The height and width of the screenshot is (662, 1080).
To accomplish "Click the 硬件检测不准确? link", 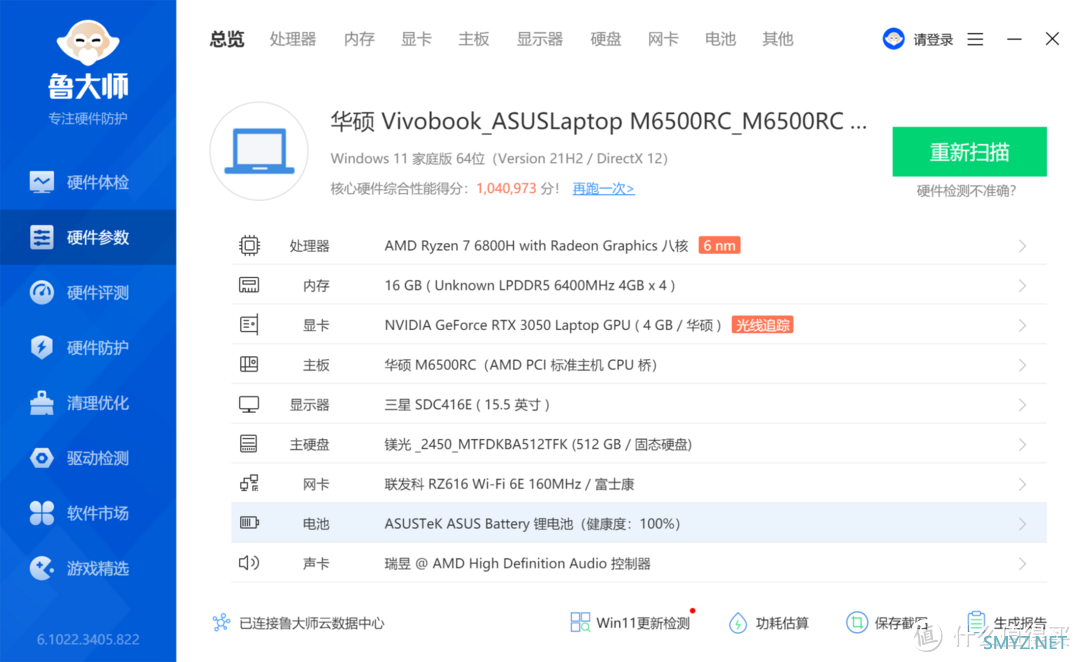I will 966,191.
